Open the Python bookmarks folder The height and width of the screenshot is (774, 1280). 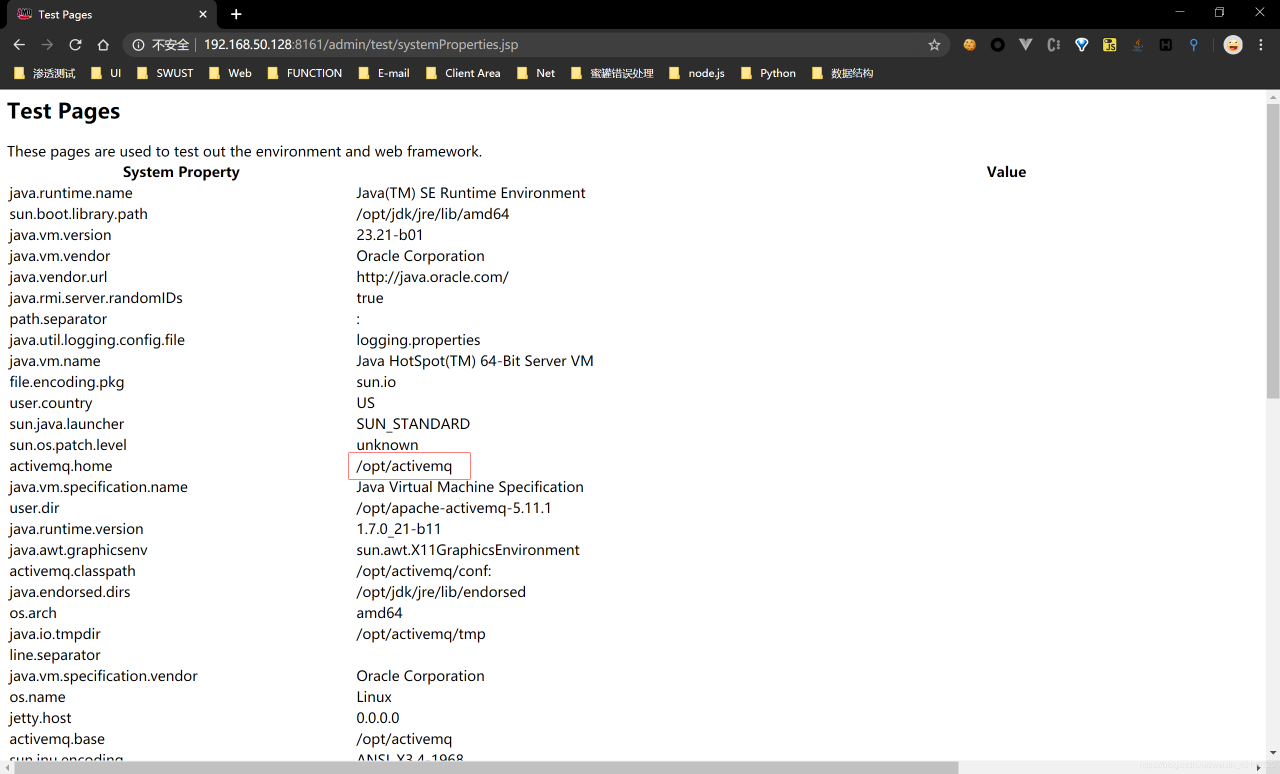pyautogui.click(x=768, y=73)
